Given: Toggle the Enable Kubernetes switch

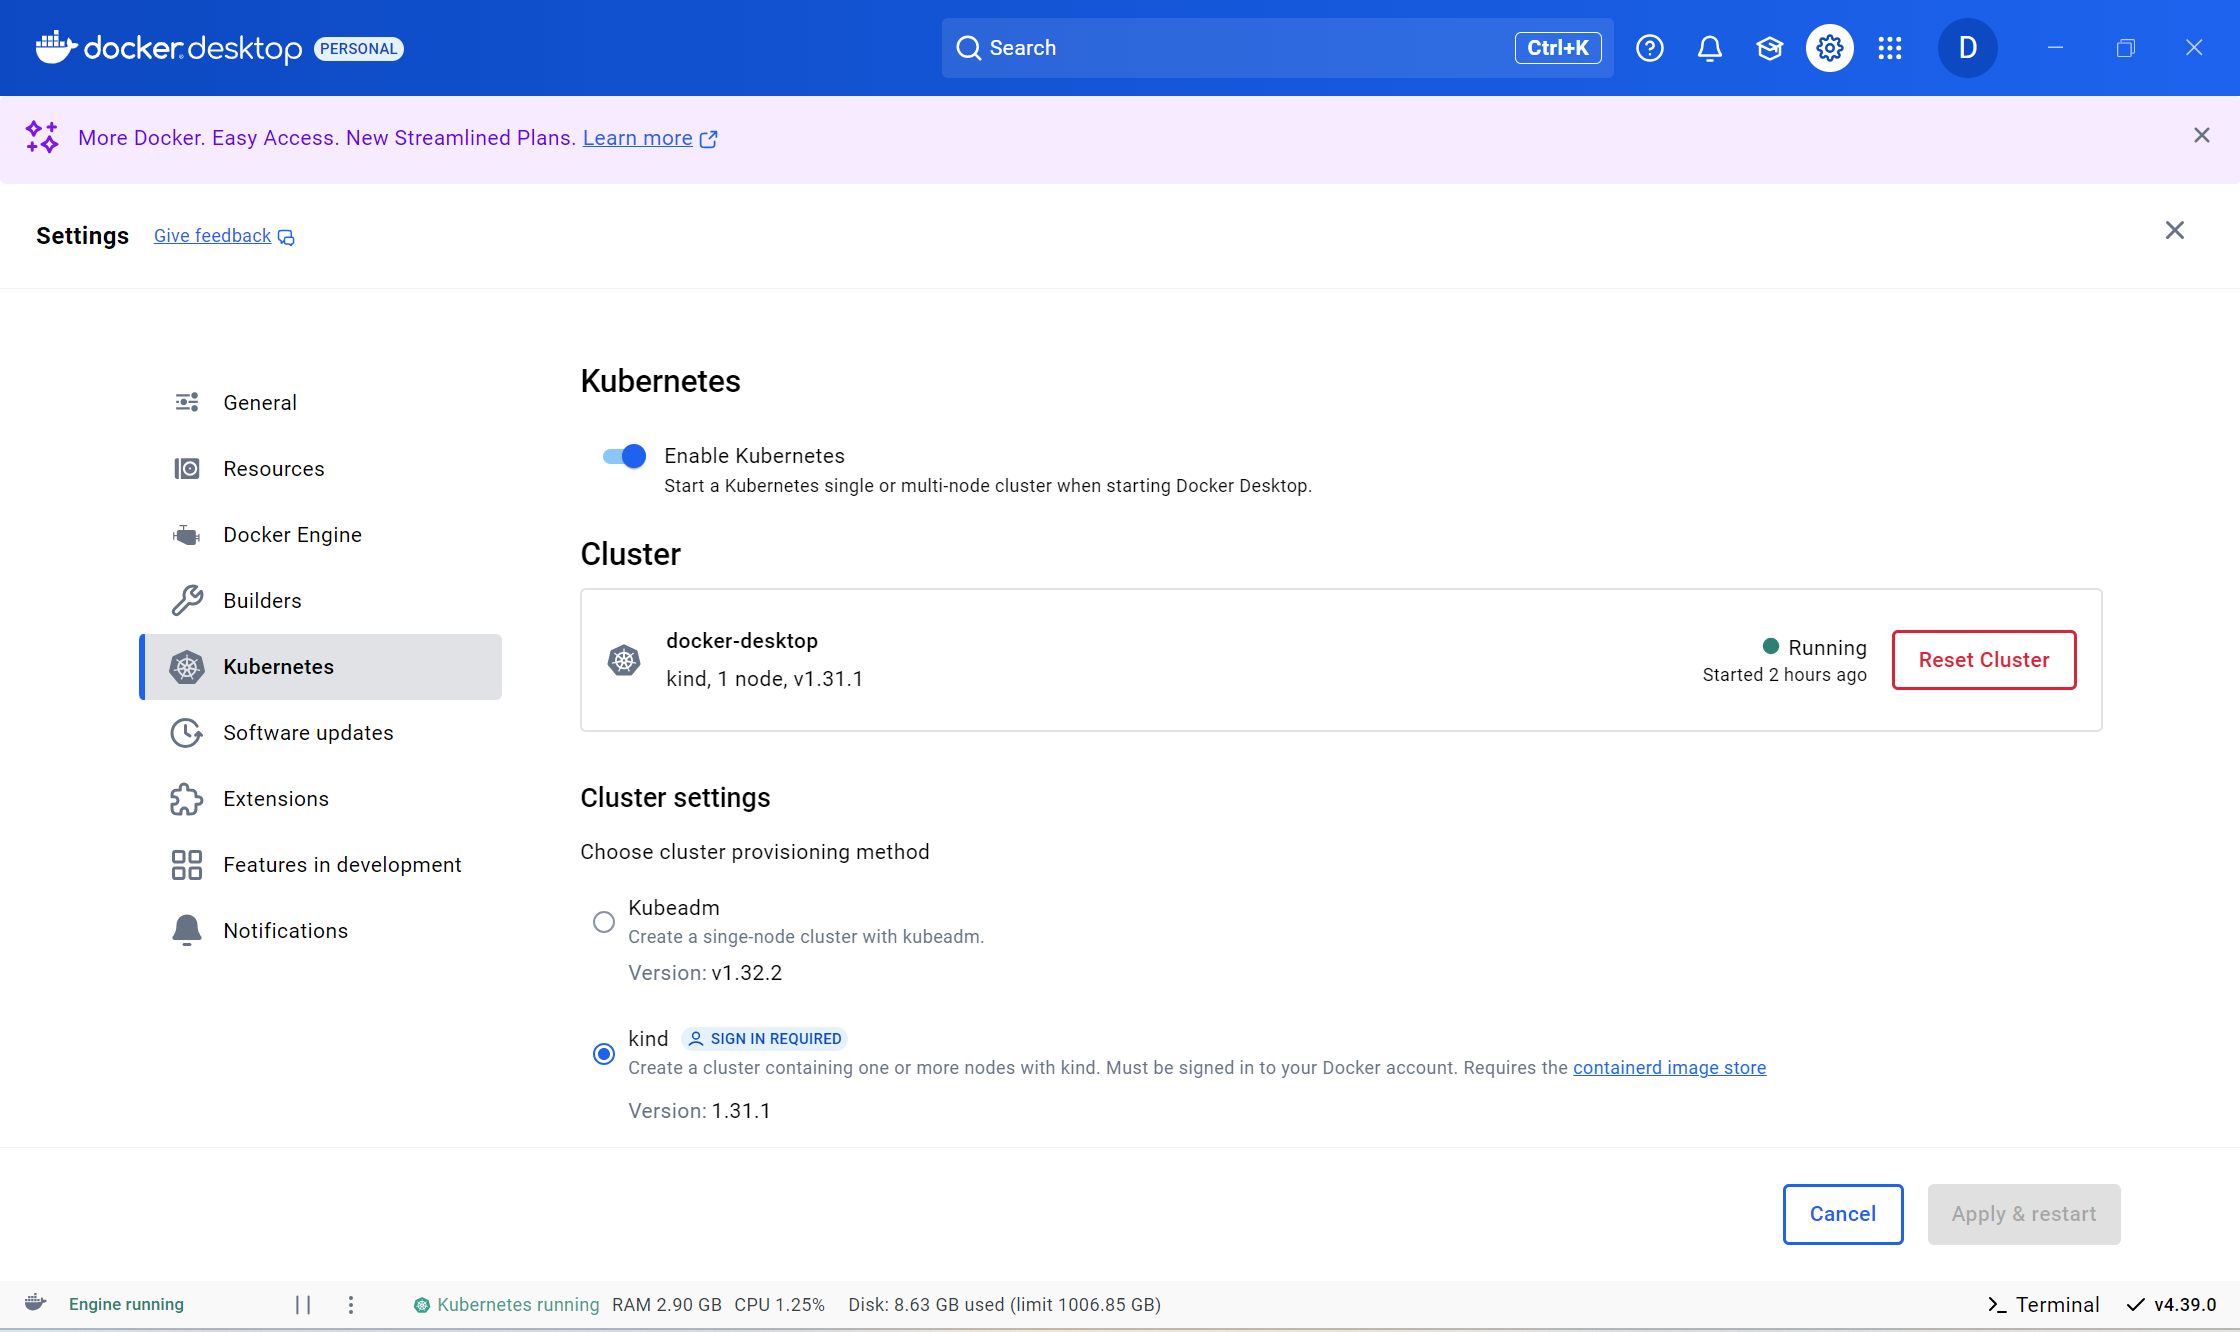Looking at the screenshot, I should [624, 456].
